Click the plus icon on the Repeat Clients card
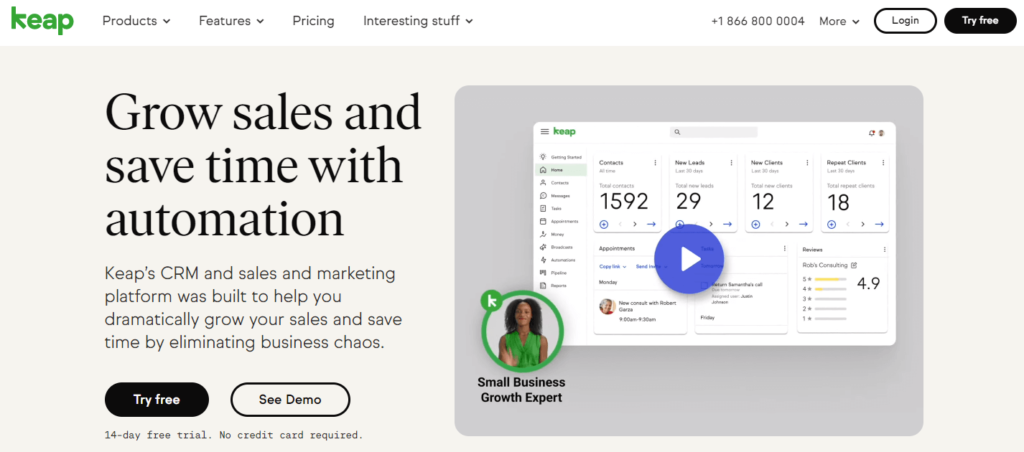 [x=831, y=224]
